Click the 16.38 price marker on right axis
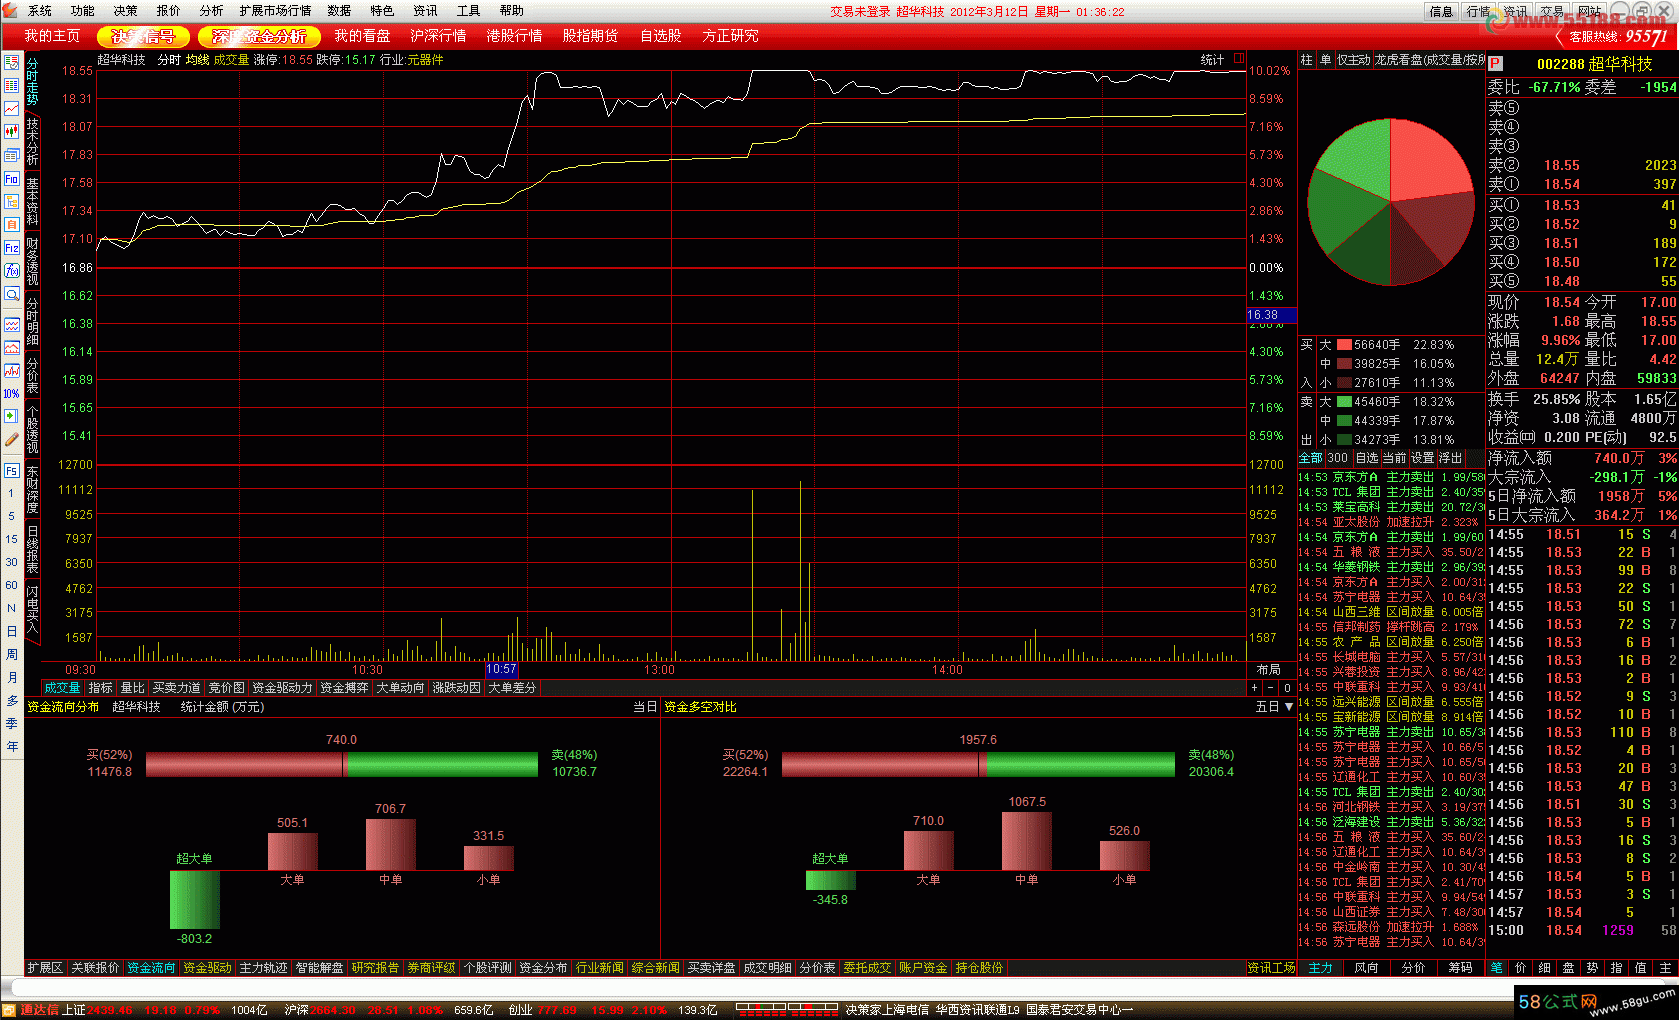The width and height of the screenshot is (1679, 1020). (1271, 315)
